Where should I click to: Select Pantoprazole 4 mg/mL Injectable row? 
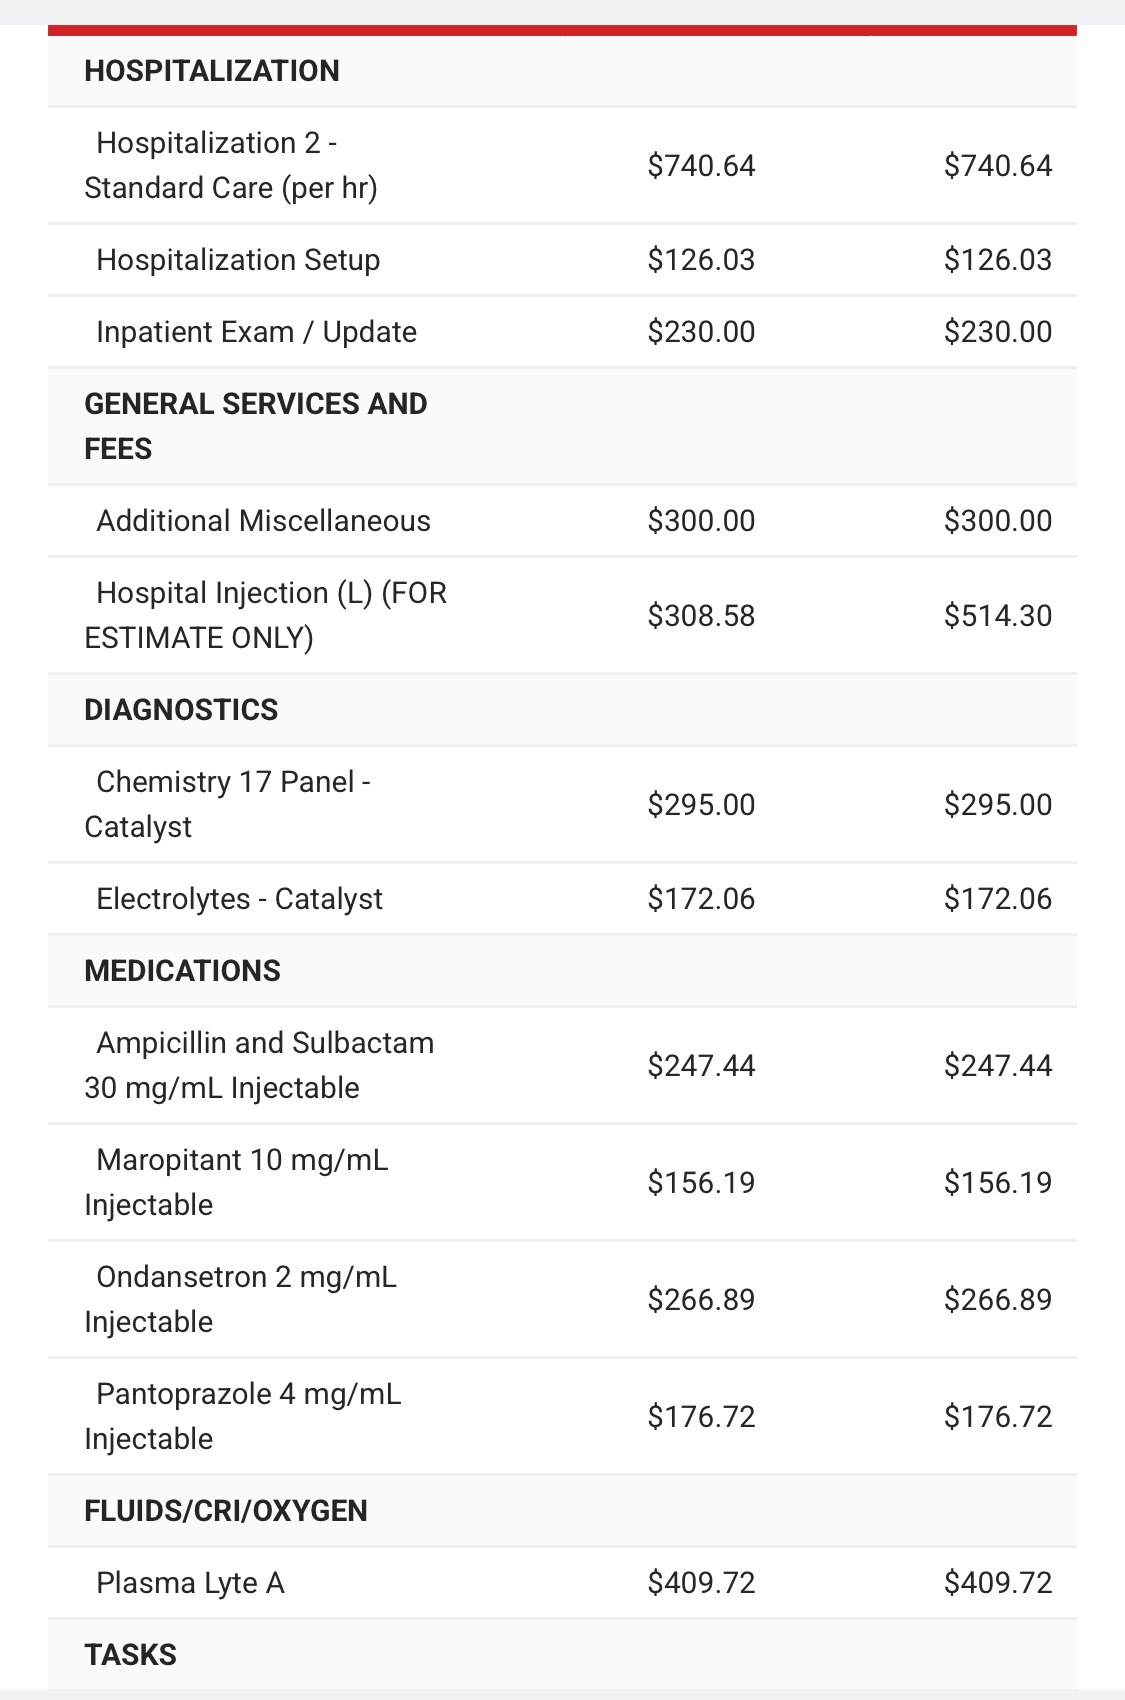[x=562, y=1416]
